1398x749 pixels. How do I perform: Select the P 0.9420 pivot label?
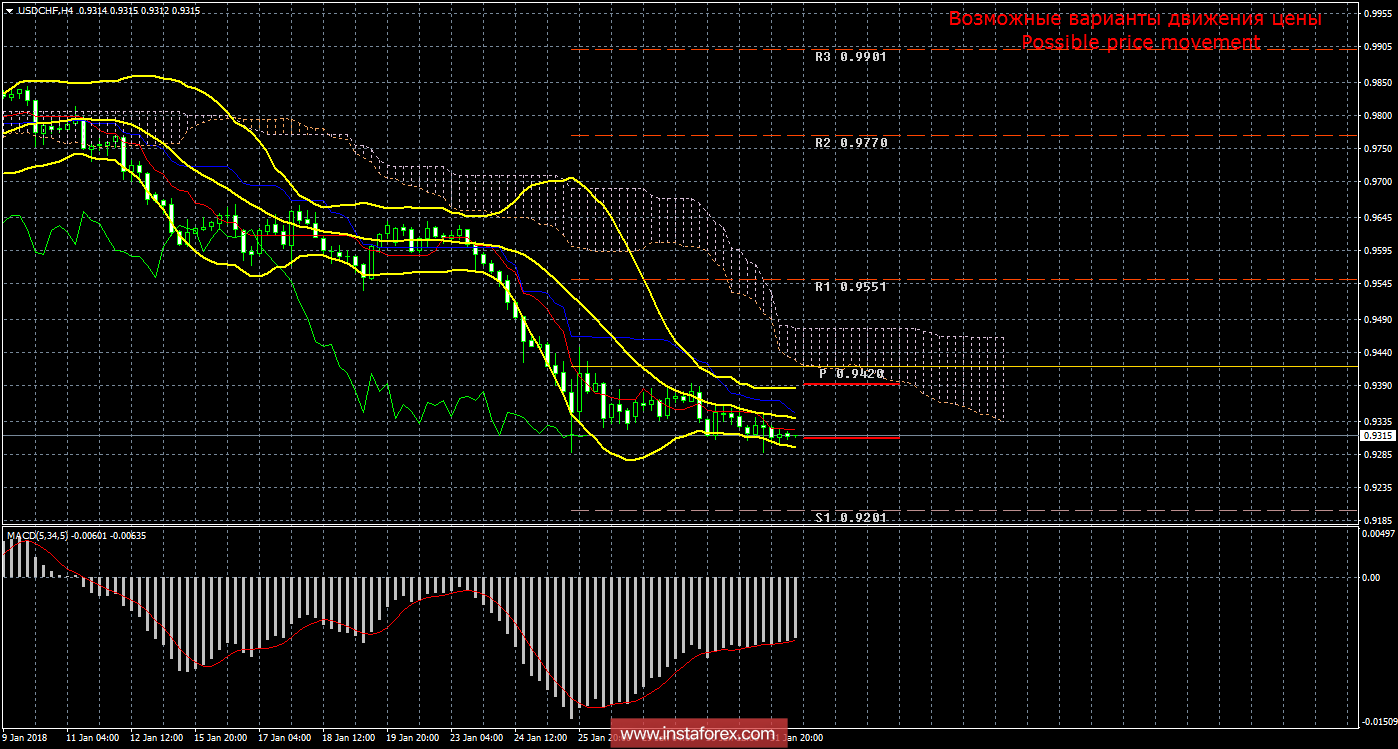pos(852,373)
